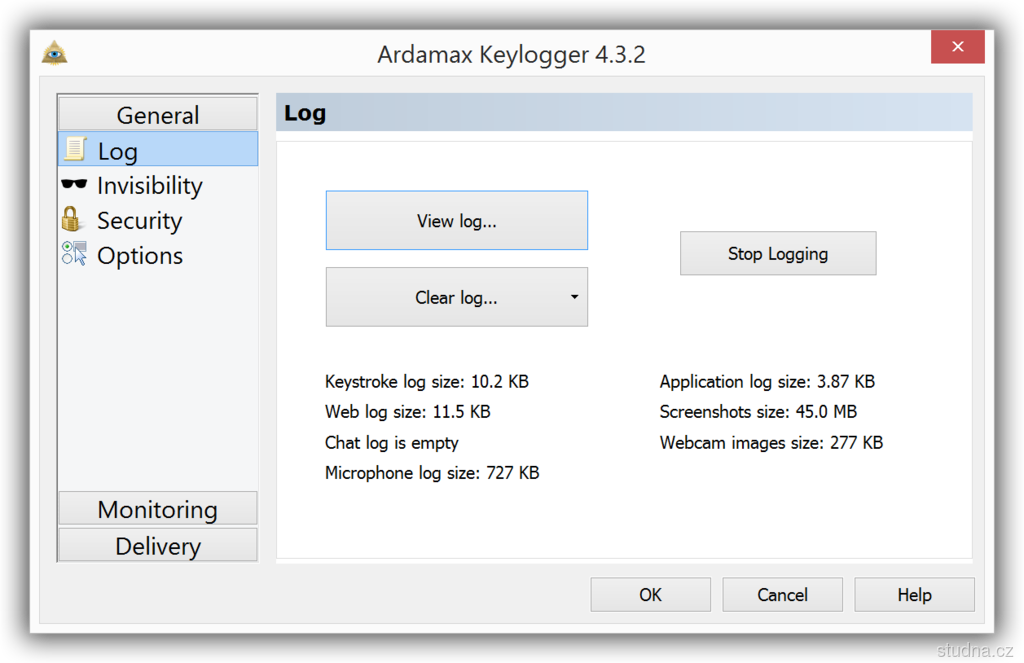Expand the General section header
This screenshot has width=1024, height=663.
pyautogui.click(x=157, y=115)
